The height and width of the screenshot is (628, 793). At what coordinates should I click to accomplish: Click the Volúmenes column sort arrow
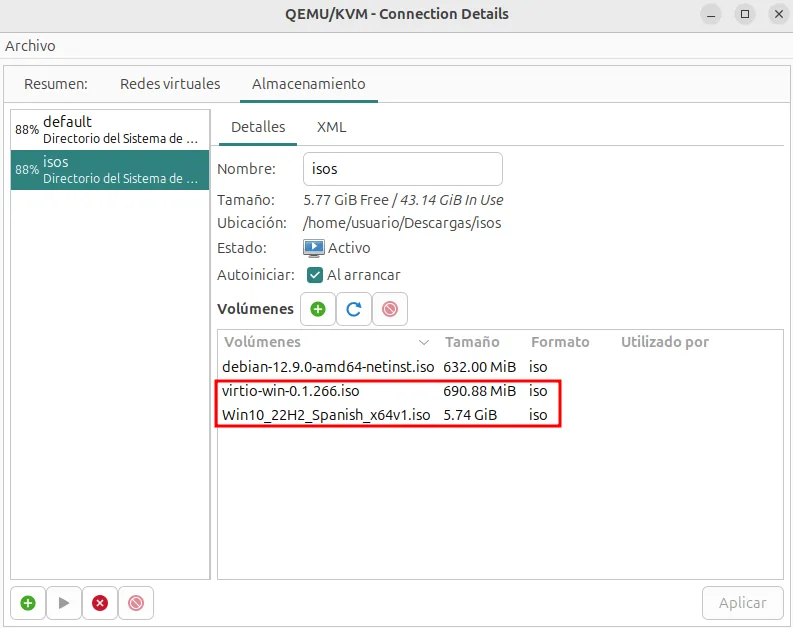click(424, 342)
